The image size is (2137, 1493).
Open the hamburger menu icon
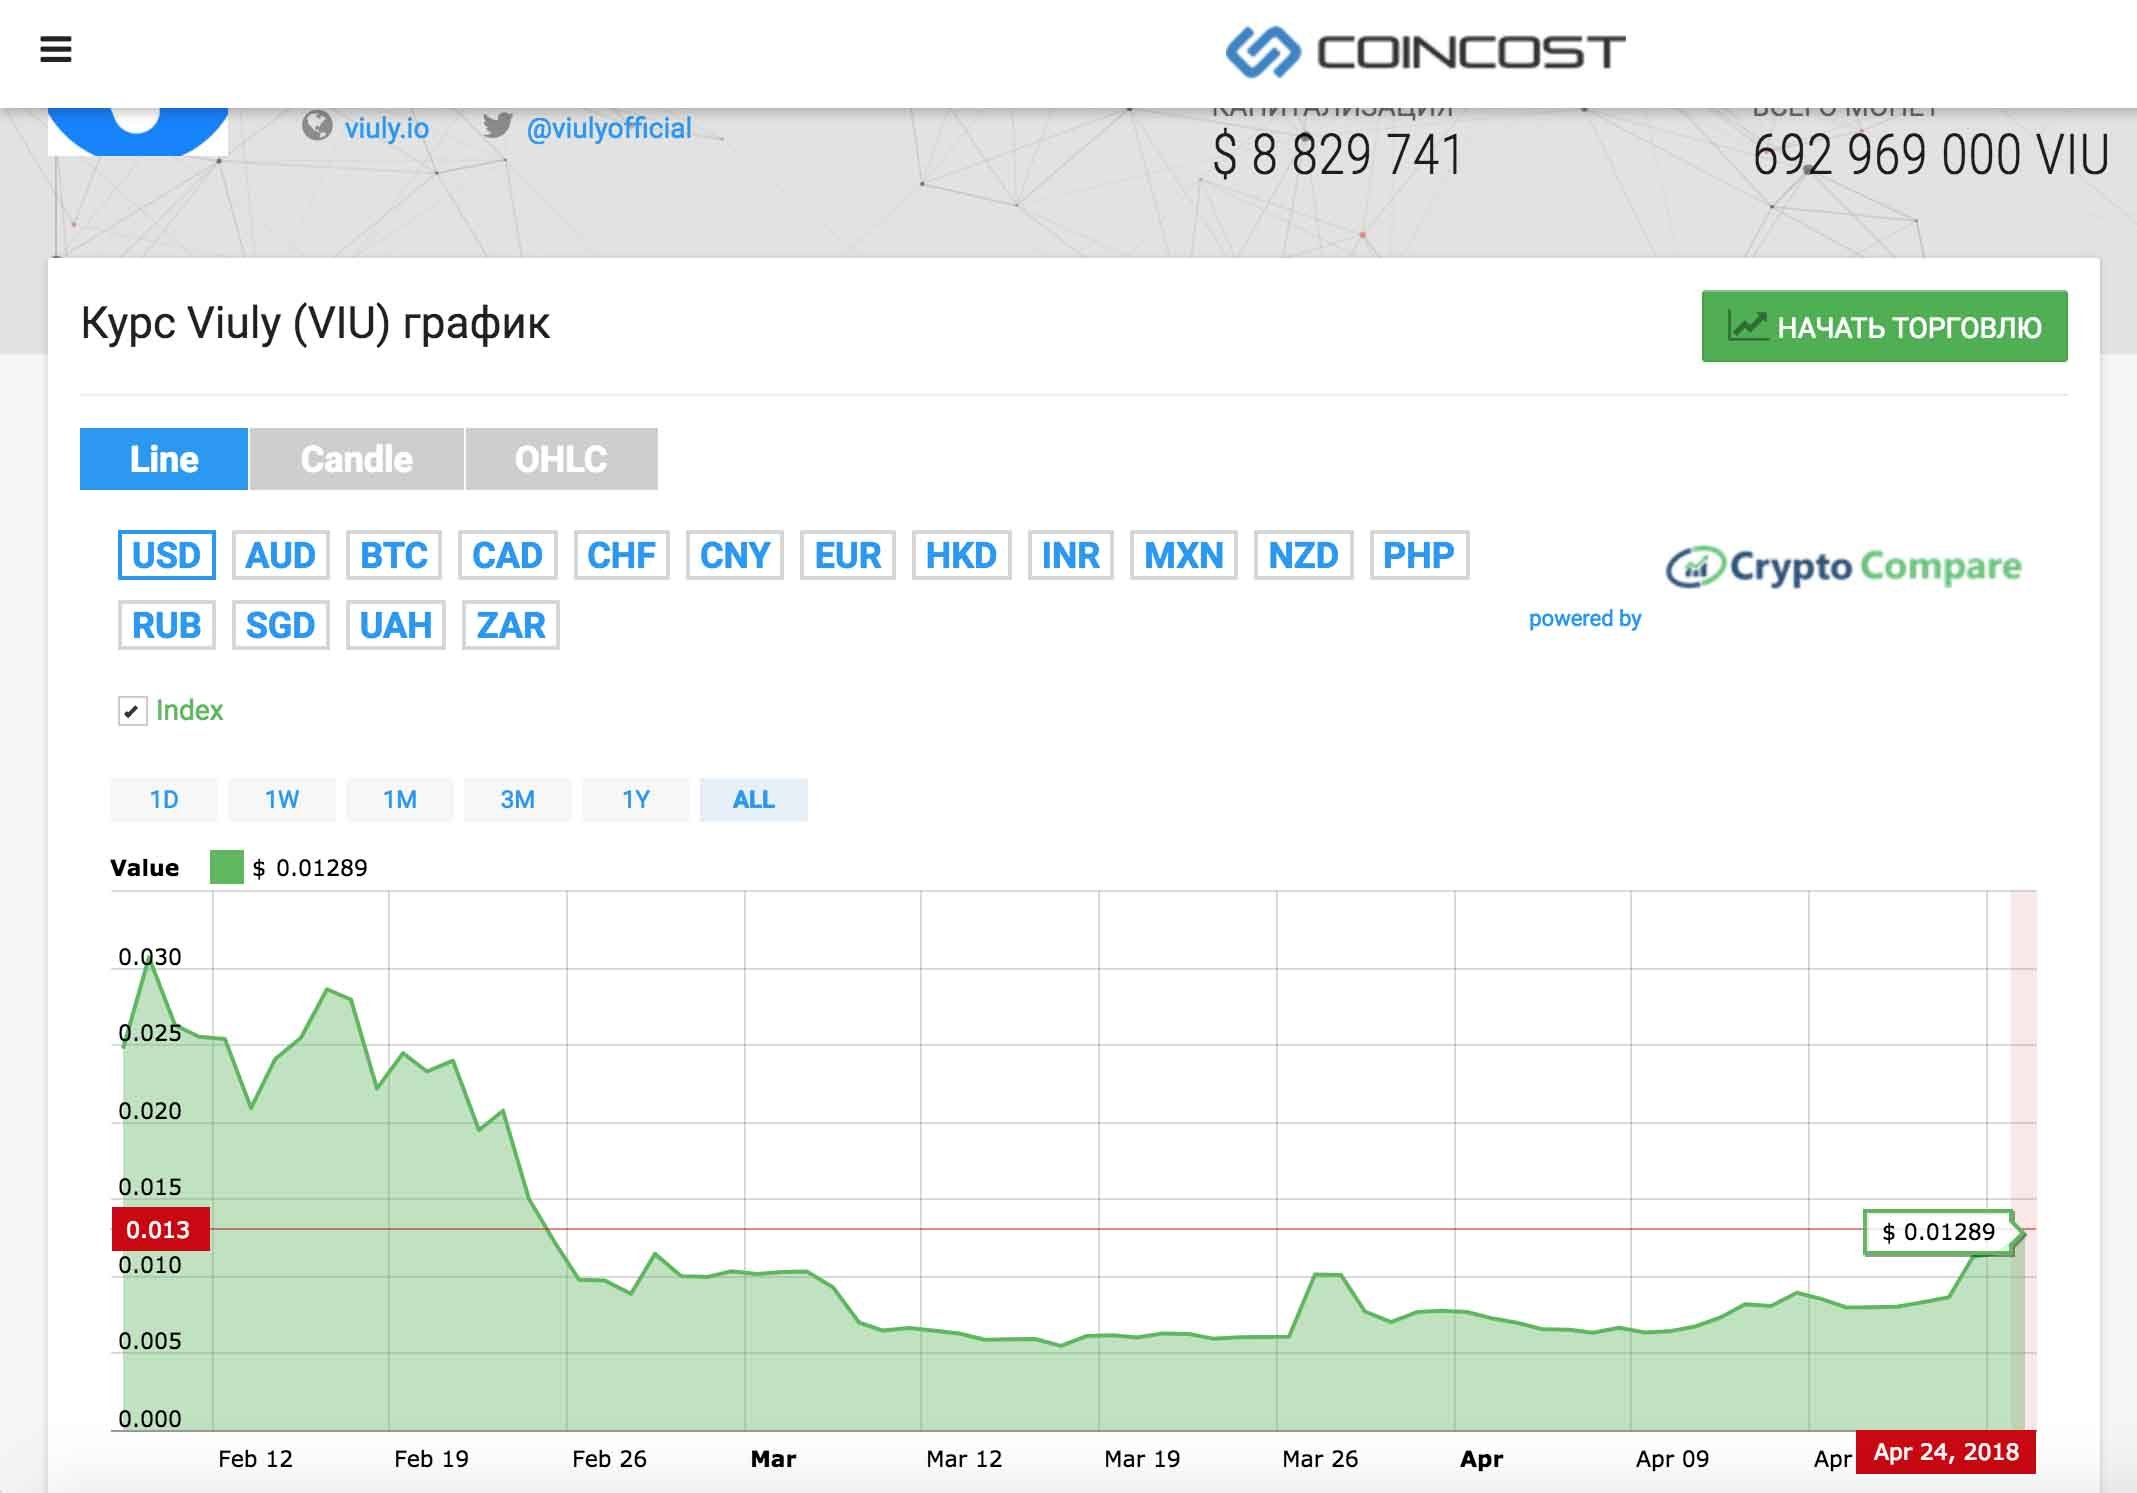click(55, 49)
